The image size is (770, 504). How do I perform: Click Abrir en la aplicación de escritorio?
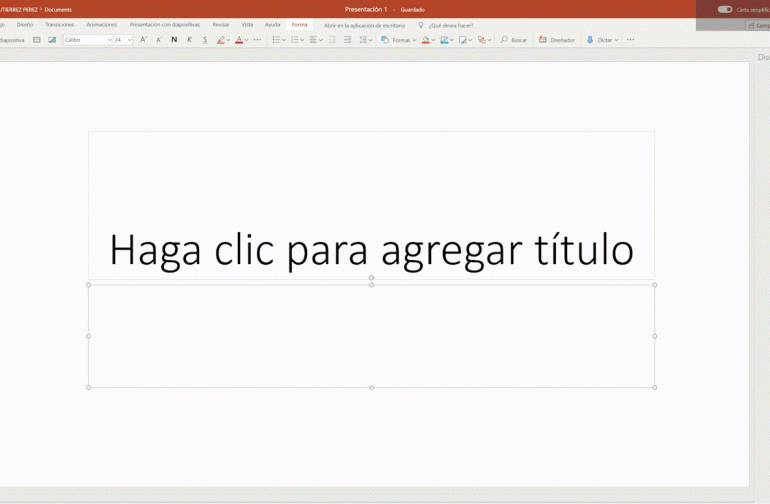(x=364, y=26)
